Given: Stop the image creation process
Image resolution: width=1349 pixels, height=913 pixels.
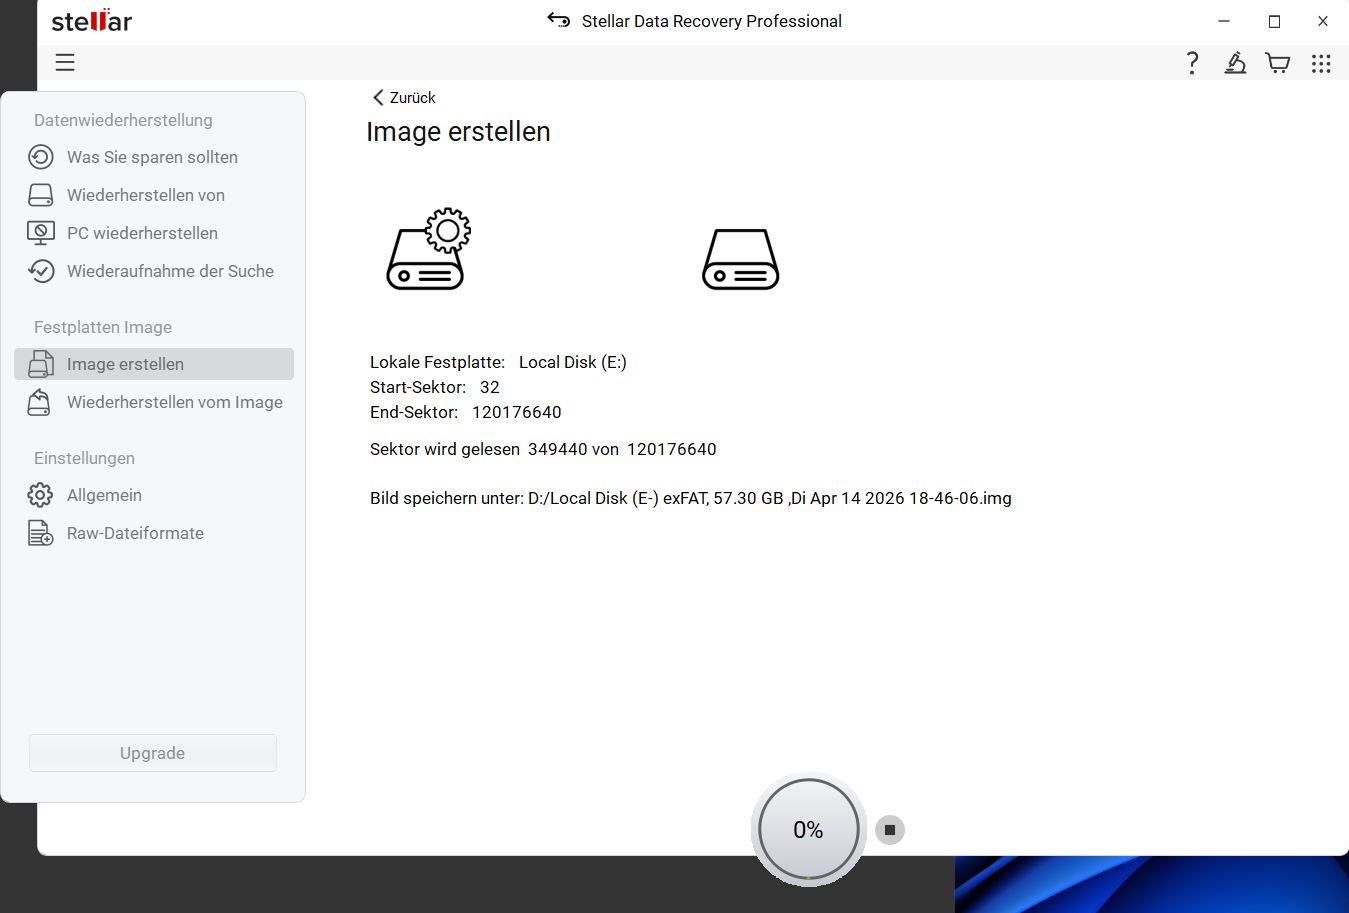Looking at the screenshot, I should click(x=890, y=830).
